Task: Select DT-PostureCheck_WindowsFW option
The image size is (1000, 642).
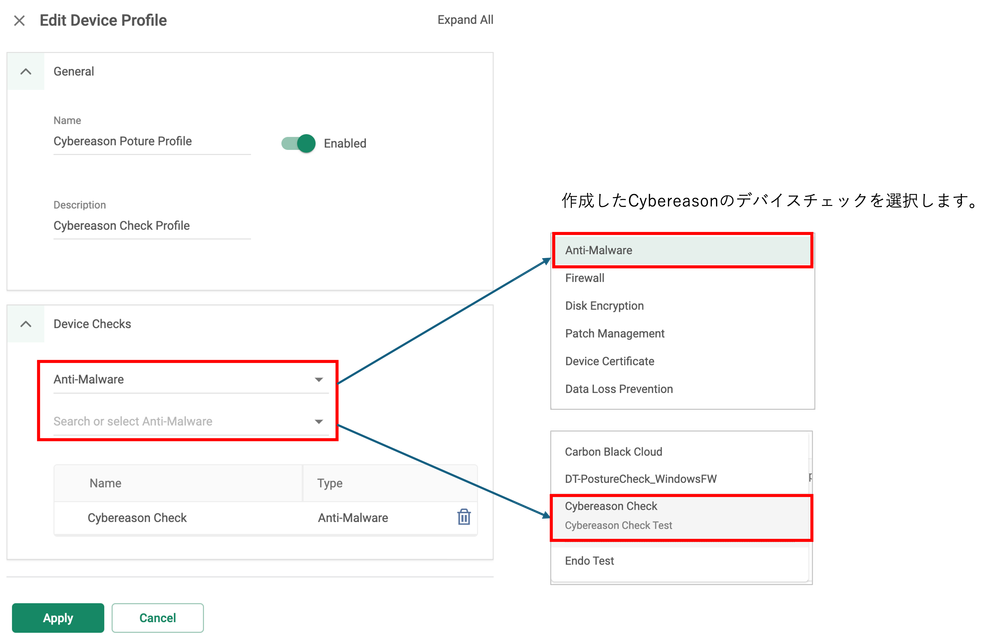Action: (681, 479)
